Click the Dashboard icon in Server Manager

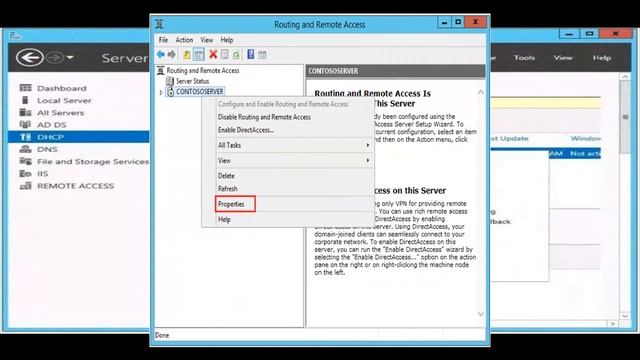[x=25, y=88]
